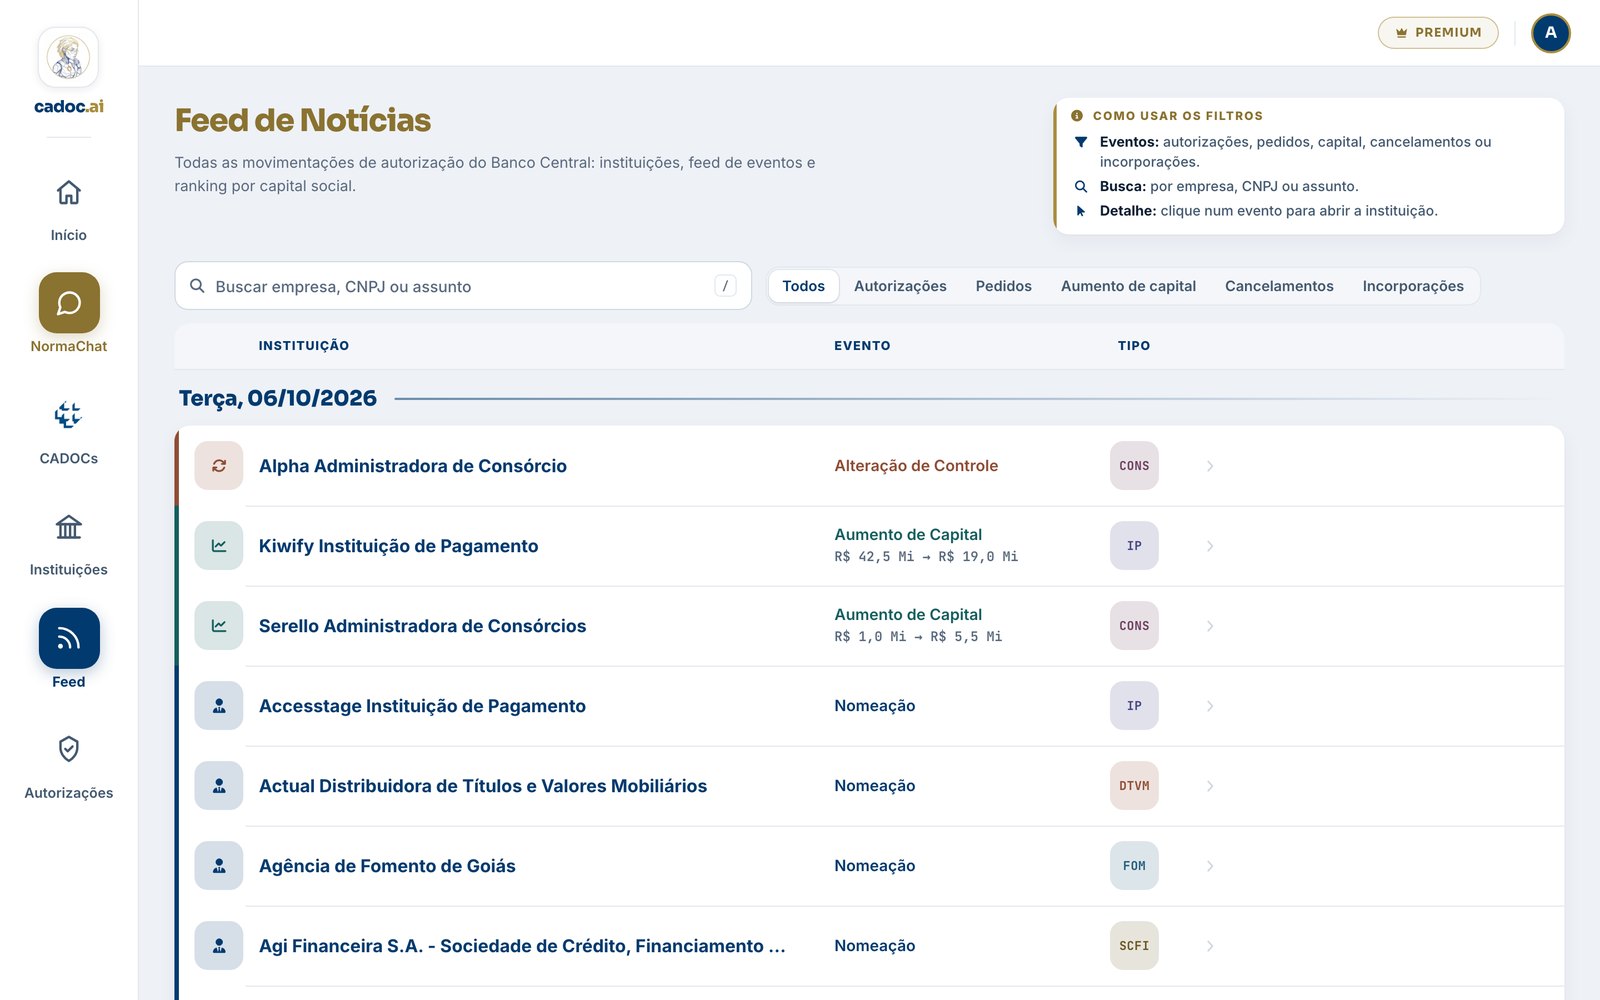Expand Agência de Fomento de Goiás chevron

click(x=1210, y=866)
